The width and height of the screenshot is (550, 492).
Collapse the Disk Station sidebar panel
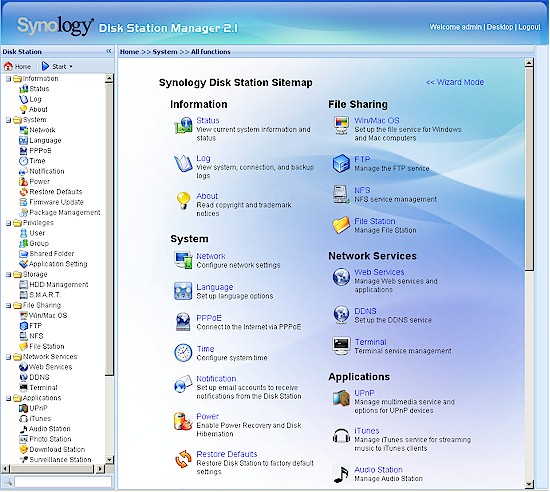click(109, 51)
